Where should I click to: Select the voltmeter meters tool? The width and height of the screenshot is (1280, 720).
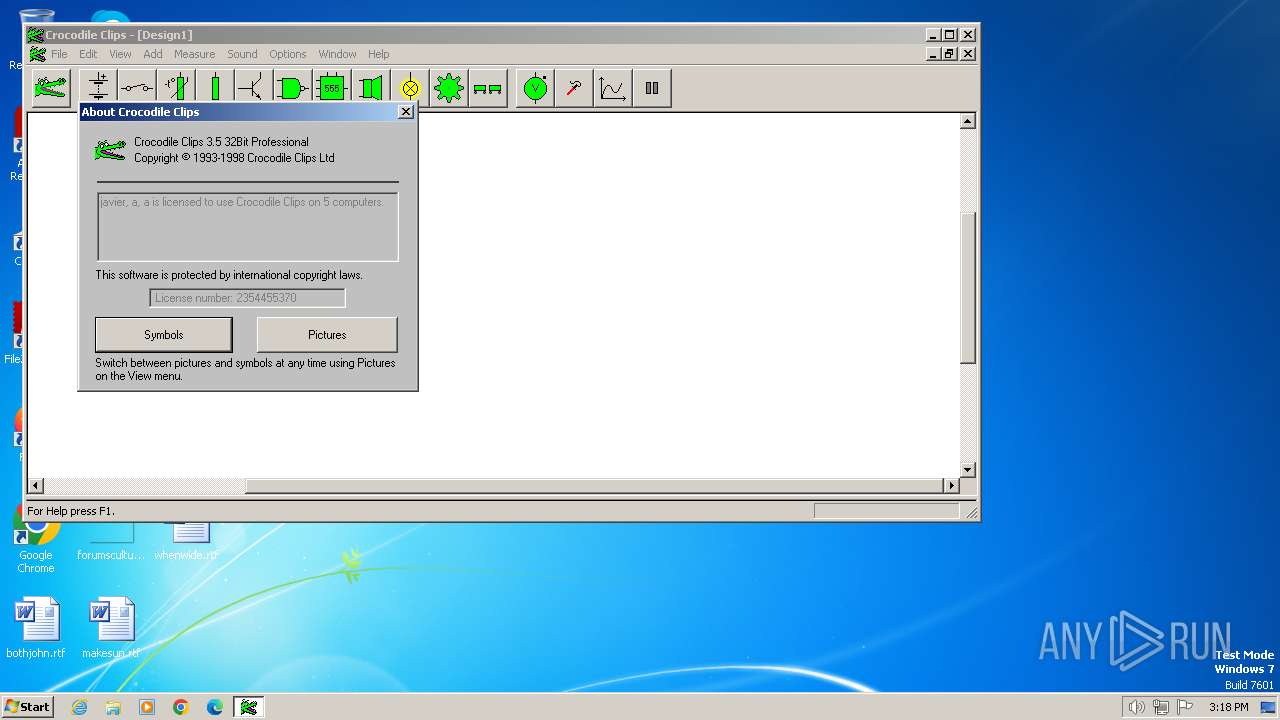535,88
